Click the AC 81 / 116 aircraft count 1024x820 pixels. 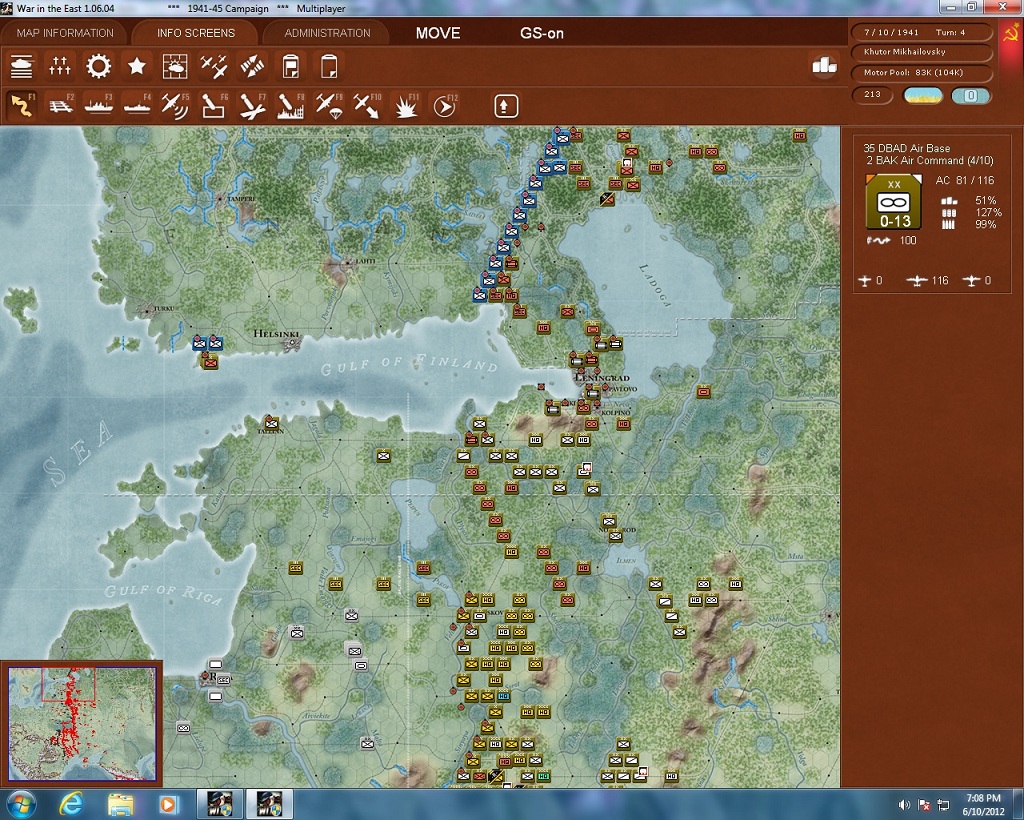point(965,180)
